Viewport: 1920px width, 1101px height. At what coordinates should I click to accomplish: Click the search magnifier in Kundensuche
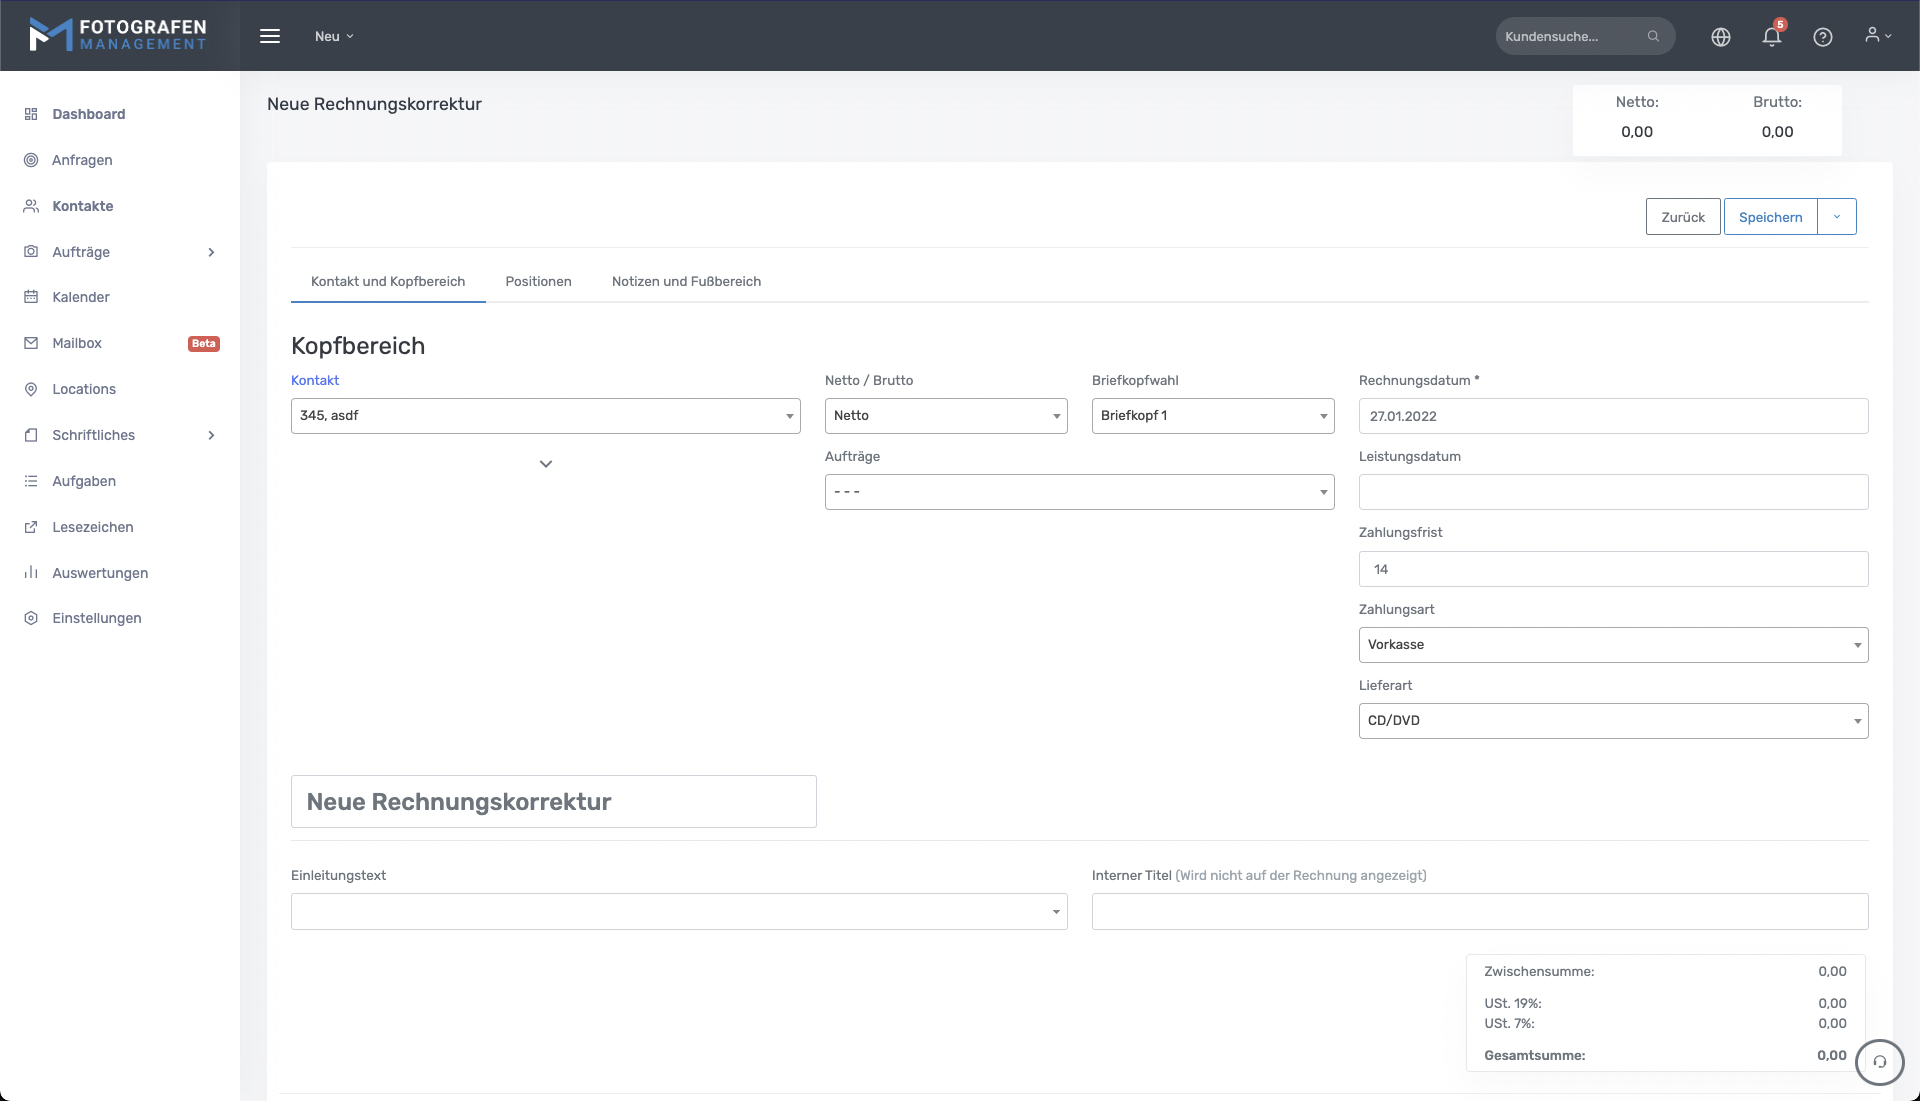click(x=1653, y=37)
